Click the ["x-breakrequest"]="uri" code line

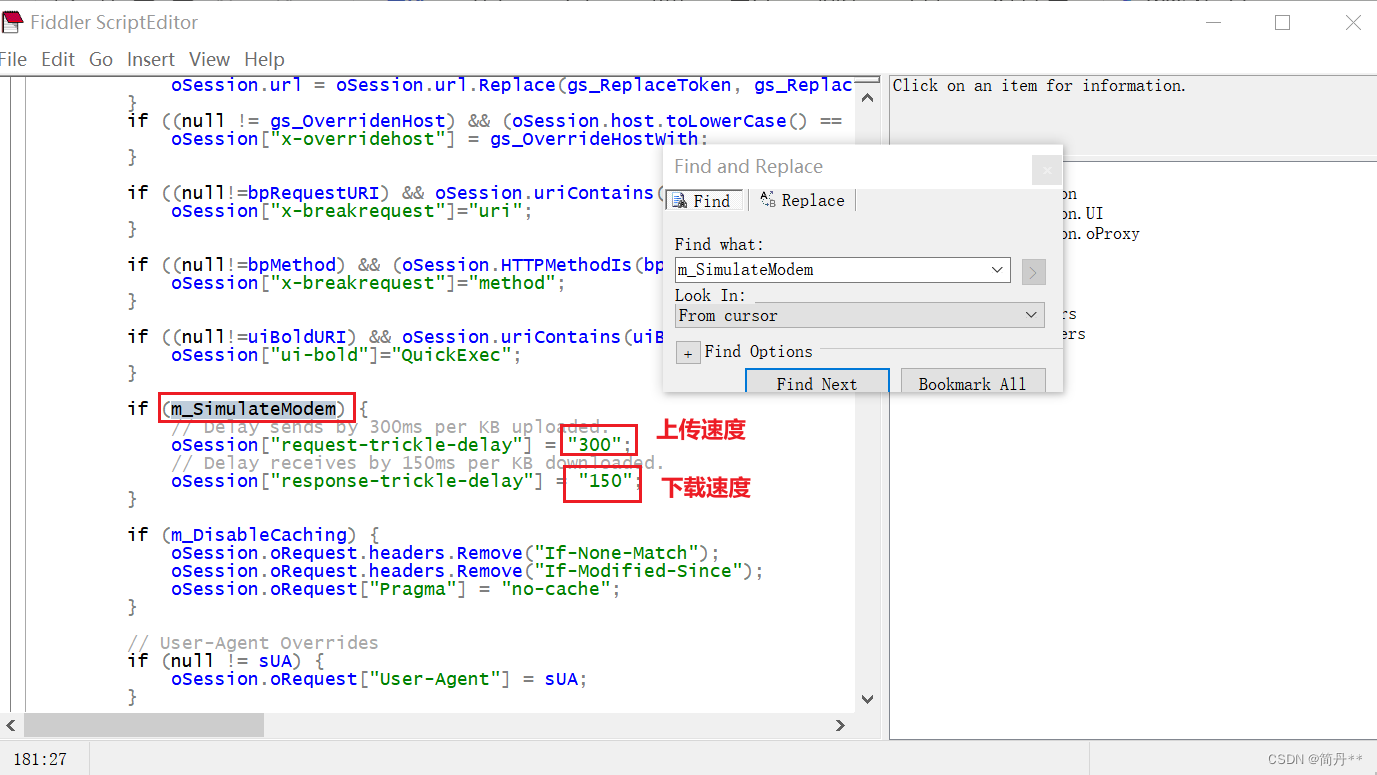click(x=352, y=211)
